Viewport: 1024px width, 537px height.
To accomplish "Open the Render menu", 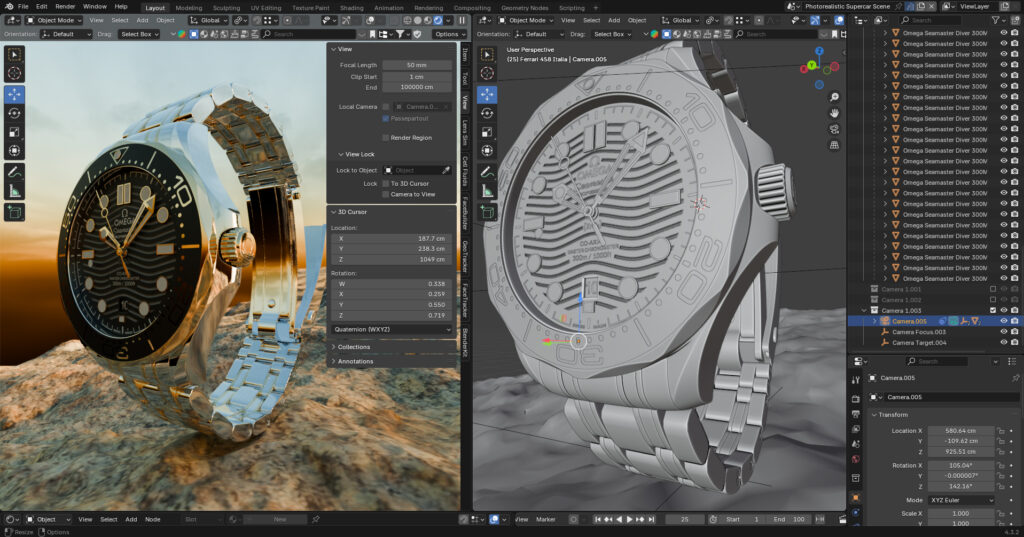I will point(65,7).
